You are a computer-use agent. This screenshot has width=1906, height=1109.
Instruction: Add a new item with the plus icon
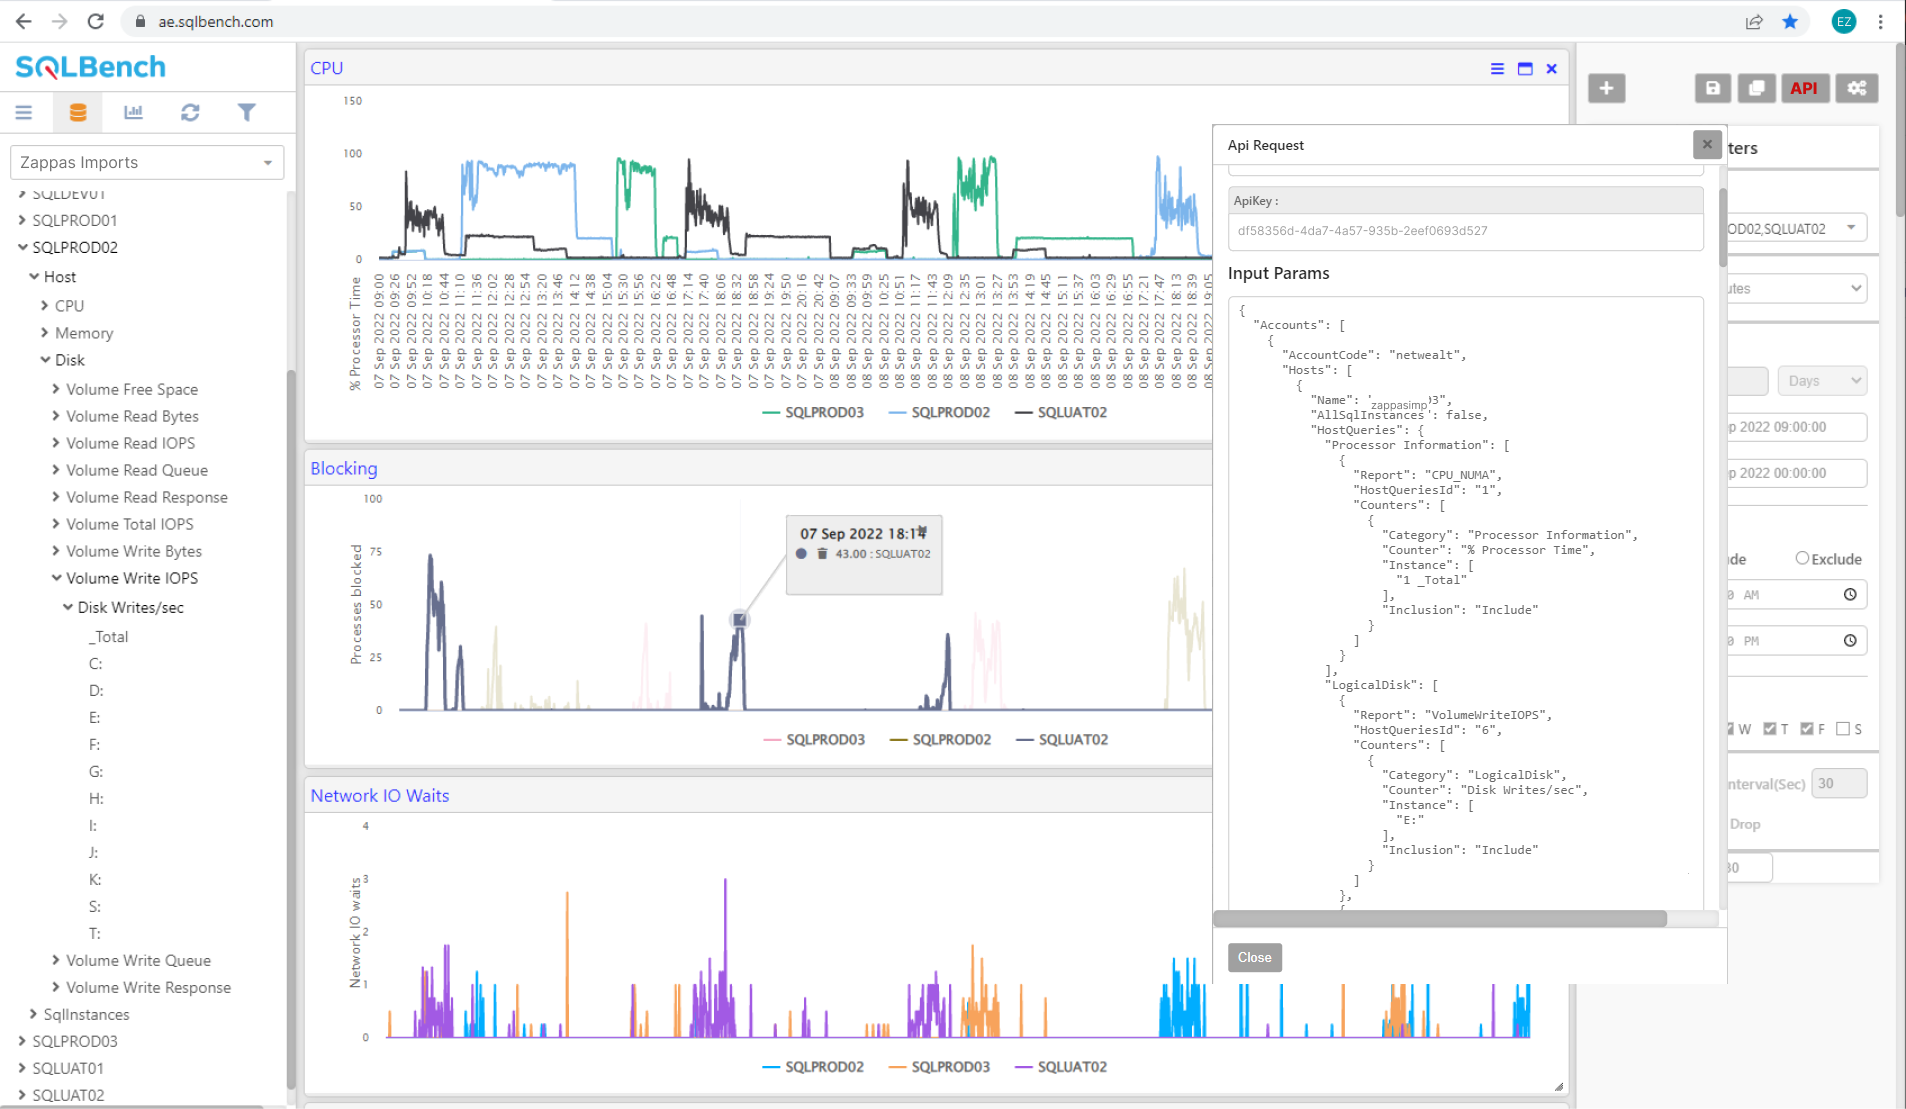coord(1607,88)
